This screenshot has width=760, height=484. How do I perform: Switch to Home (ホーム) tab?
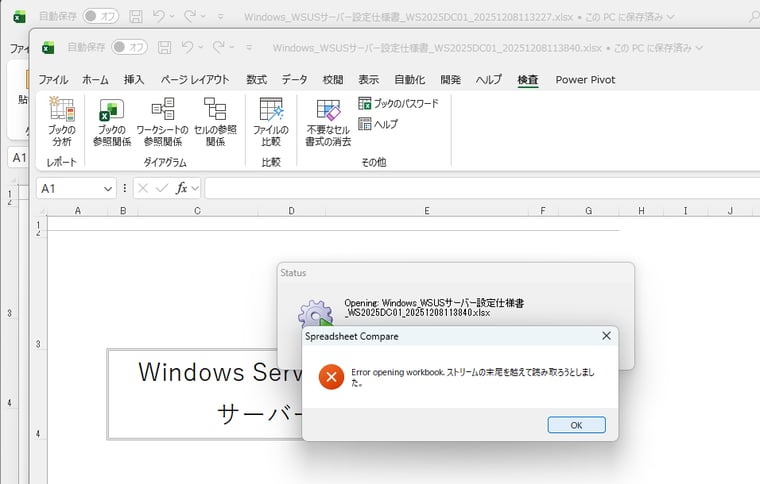tap(95, 79)
